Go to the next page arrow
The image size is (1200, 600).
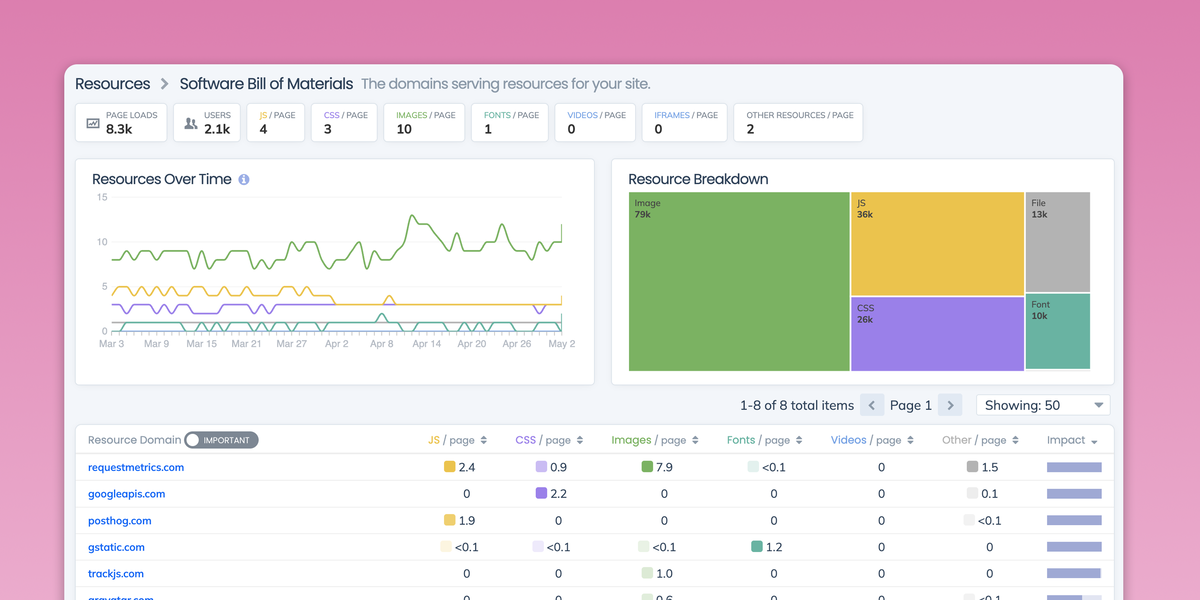[x=951, y=405]
